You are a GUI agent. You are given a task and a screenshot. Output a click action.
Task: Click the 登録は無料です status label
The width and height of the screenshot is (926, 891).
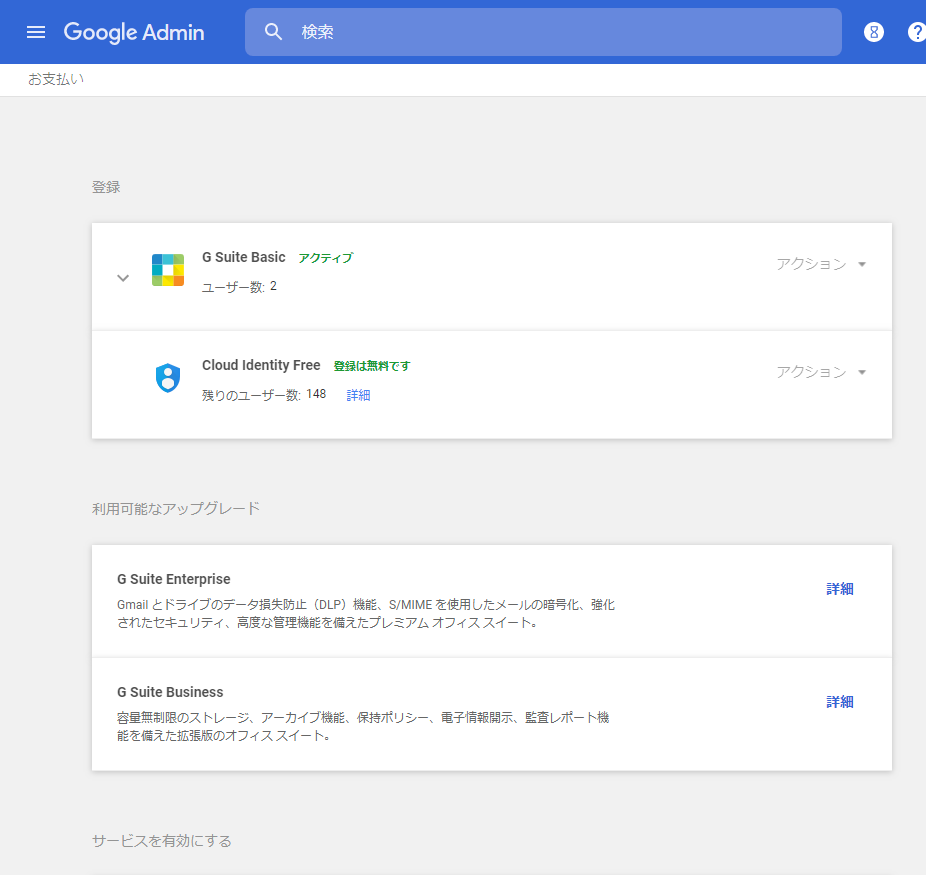[372, 366]
